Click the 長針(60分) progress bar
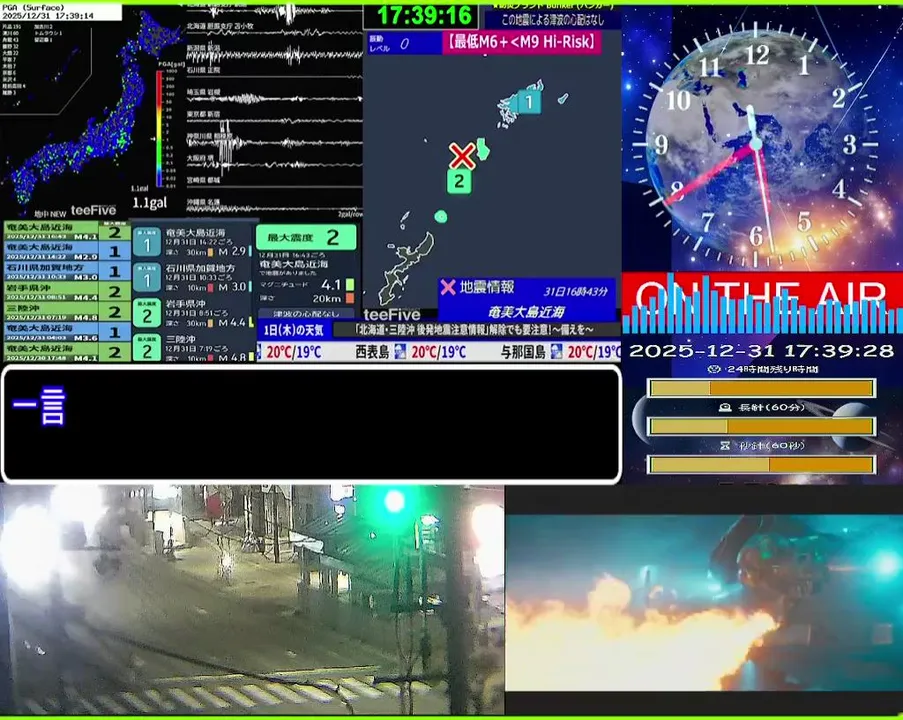 tap(762, 426)
